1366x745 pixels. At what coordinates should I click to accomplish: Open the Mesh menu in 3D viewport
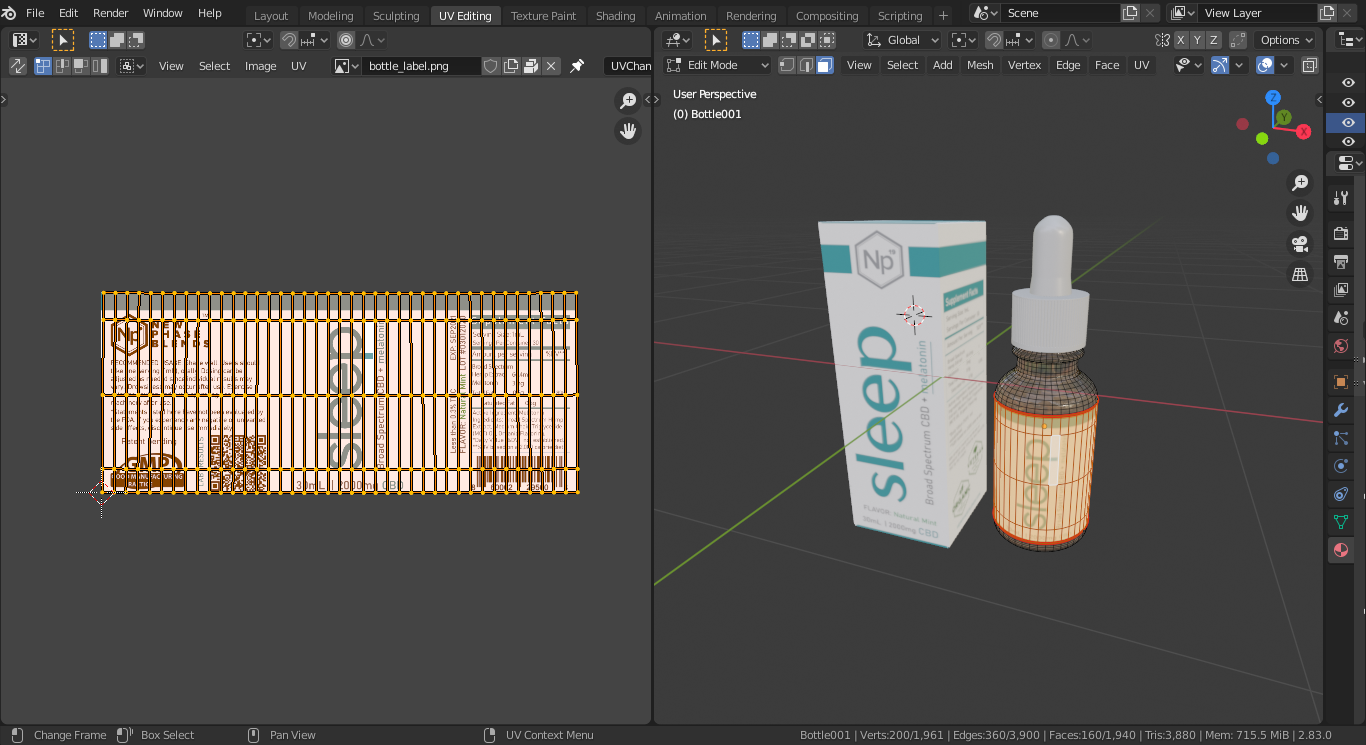980,65
